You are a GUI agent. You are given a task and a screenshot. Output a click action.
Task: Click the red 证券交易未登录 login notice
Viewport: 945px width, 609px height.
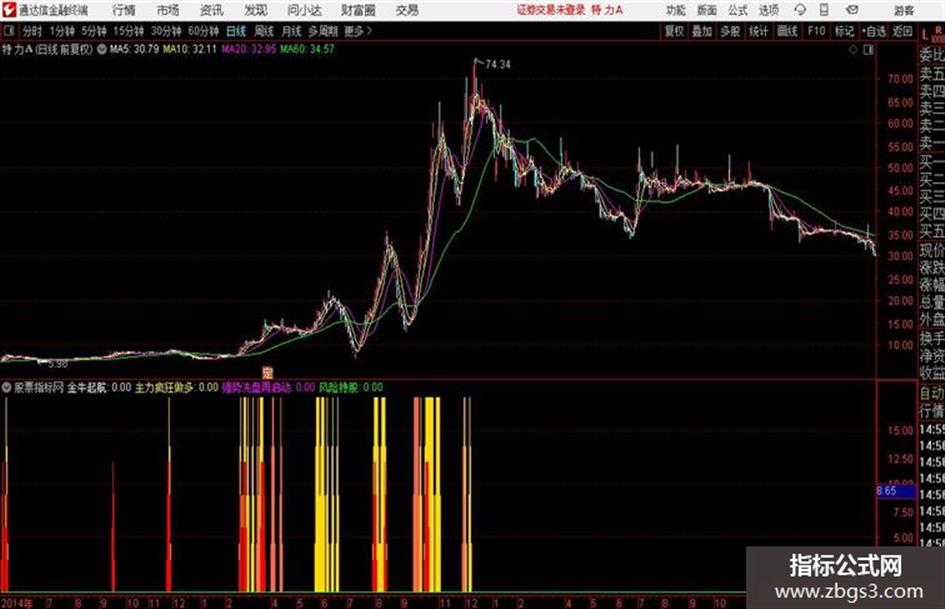tap(551, 10)
